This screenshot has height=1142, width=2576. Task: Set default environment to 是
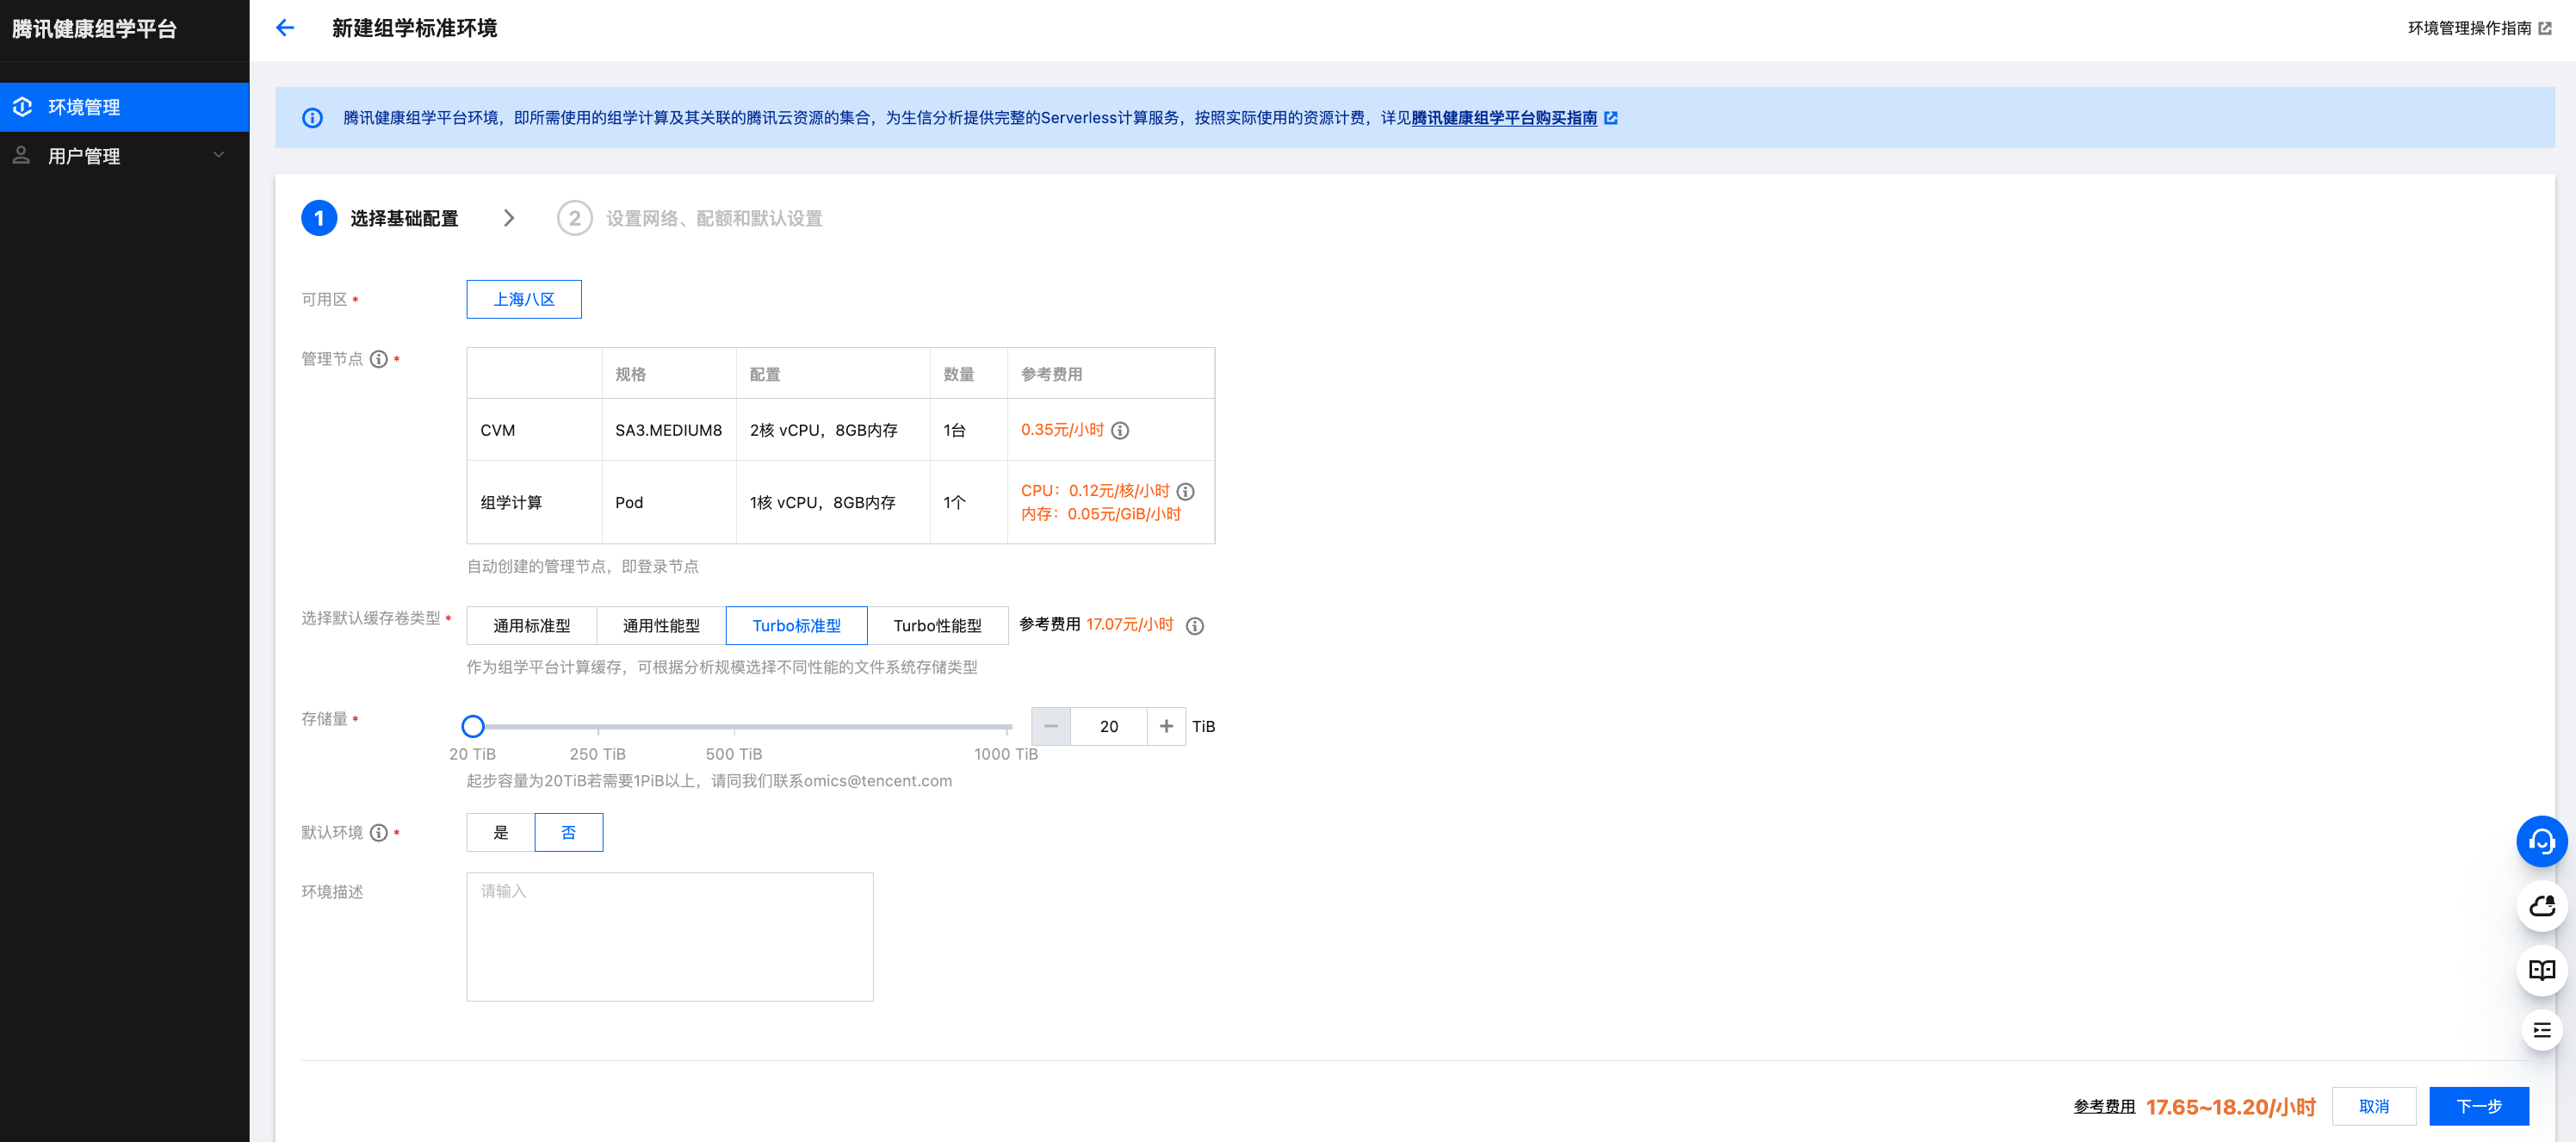(x=500, y=833)
